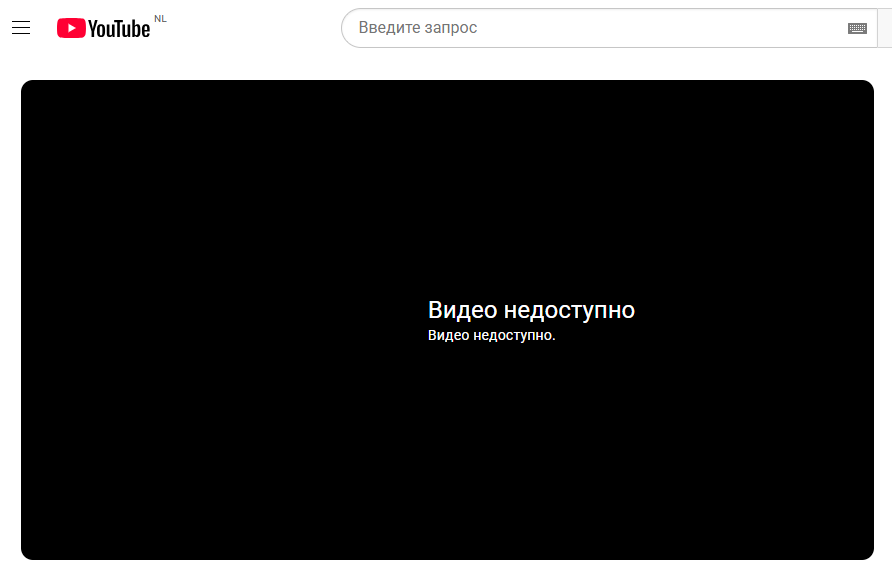892x572 pixels.
Task: Click the placeholder text in search box
Action: pyautogui.click(x=418, y=28)
